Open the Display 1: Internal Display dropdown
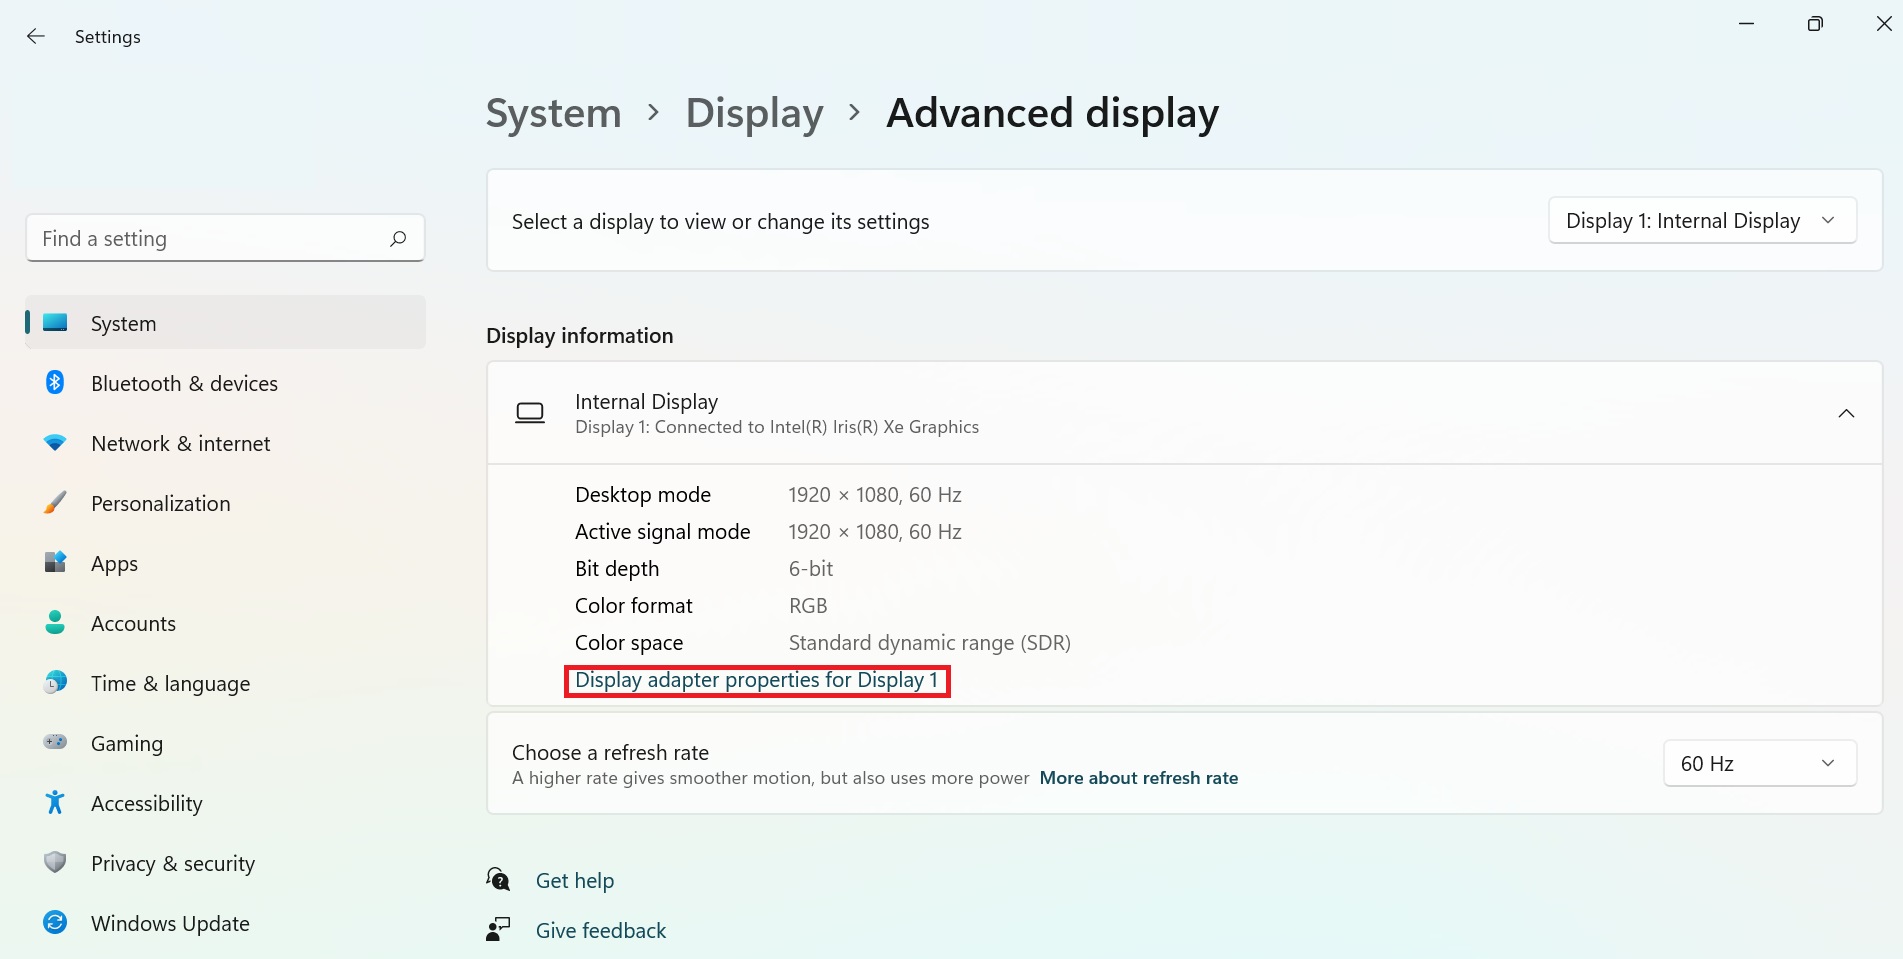Screen dimensions: 1903x959 (x=1701, y=220)
